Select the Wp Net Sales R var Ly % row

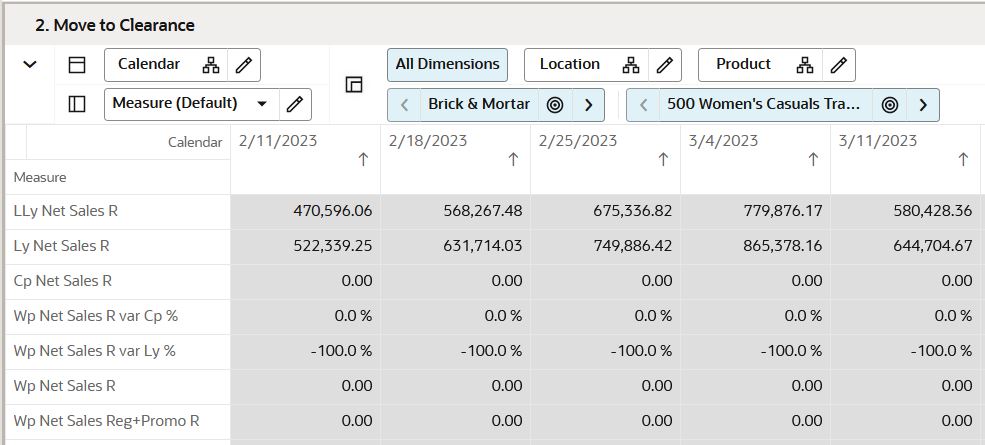tap(117, 351)
